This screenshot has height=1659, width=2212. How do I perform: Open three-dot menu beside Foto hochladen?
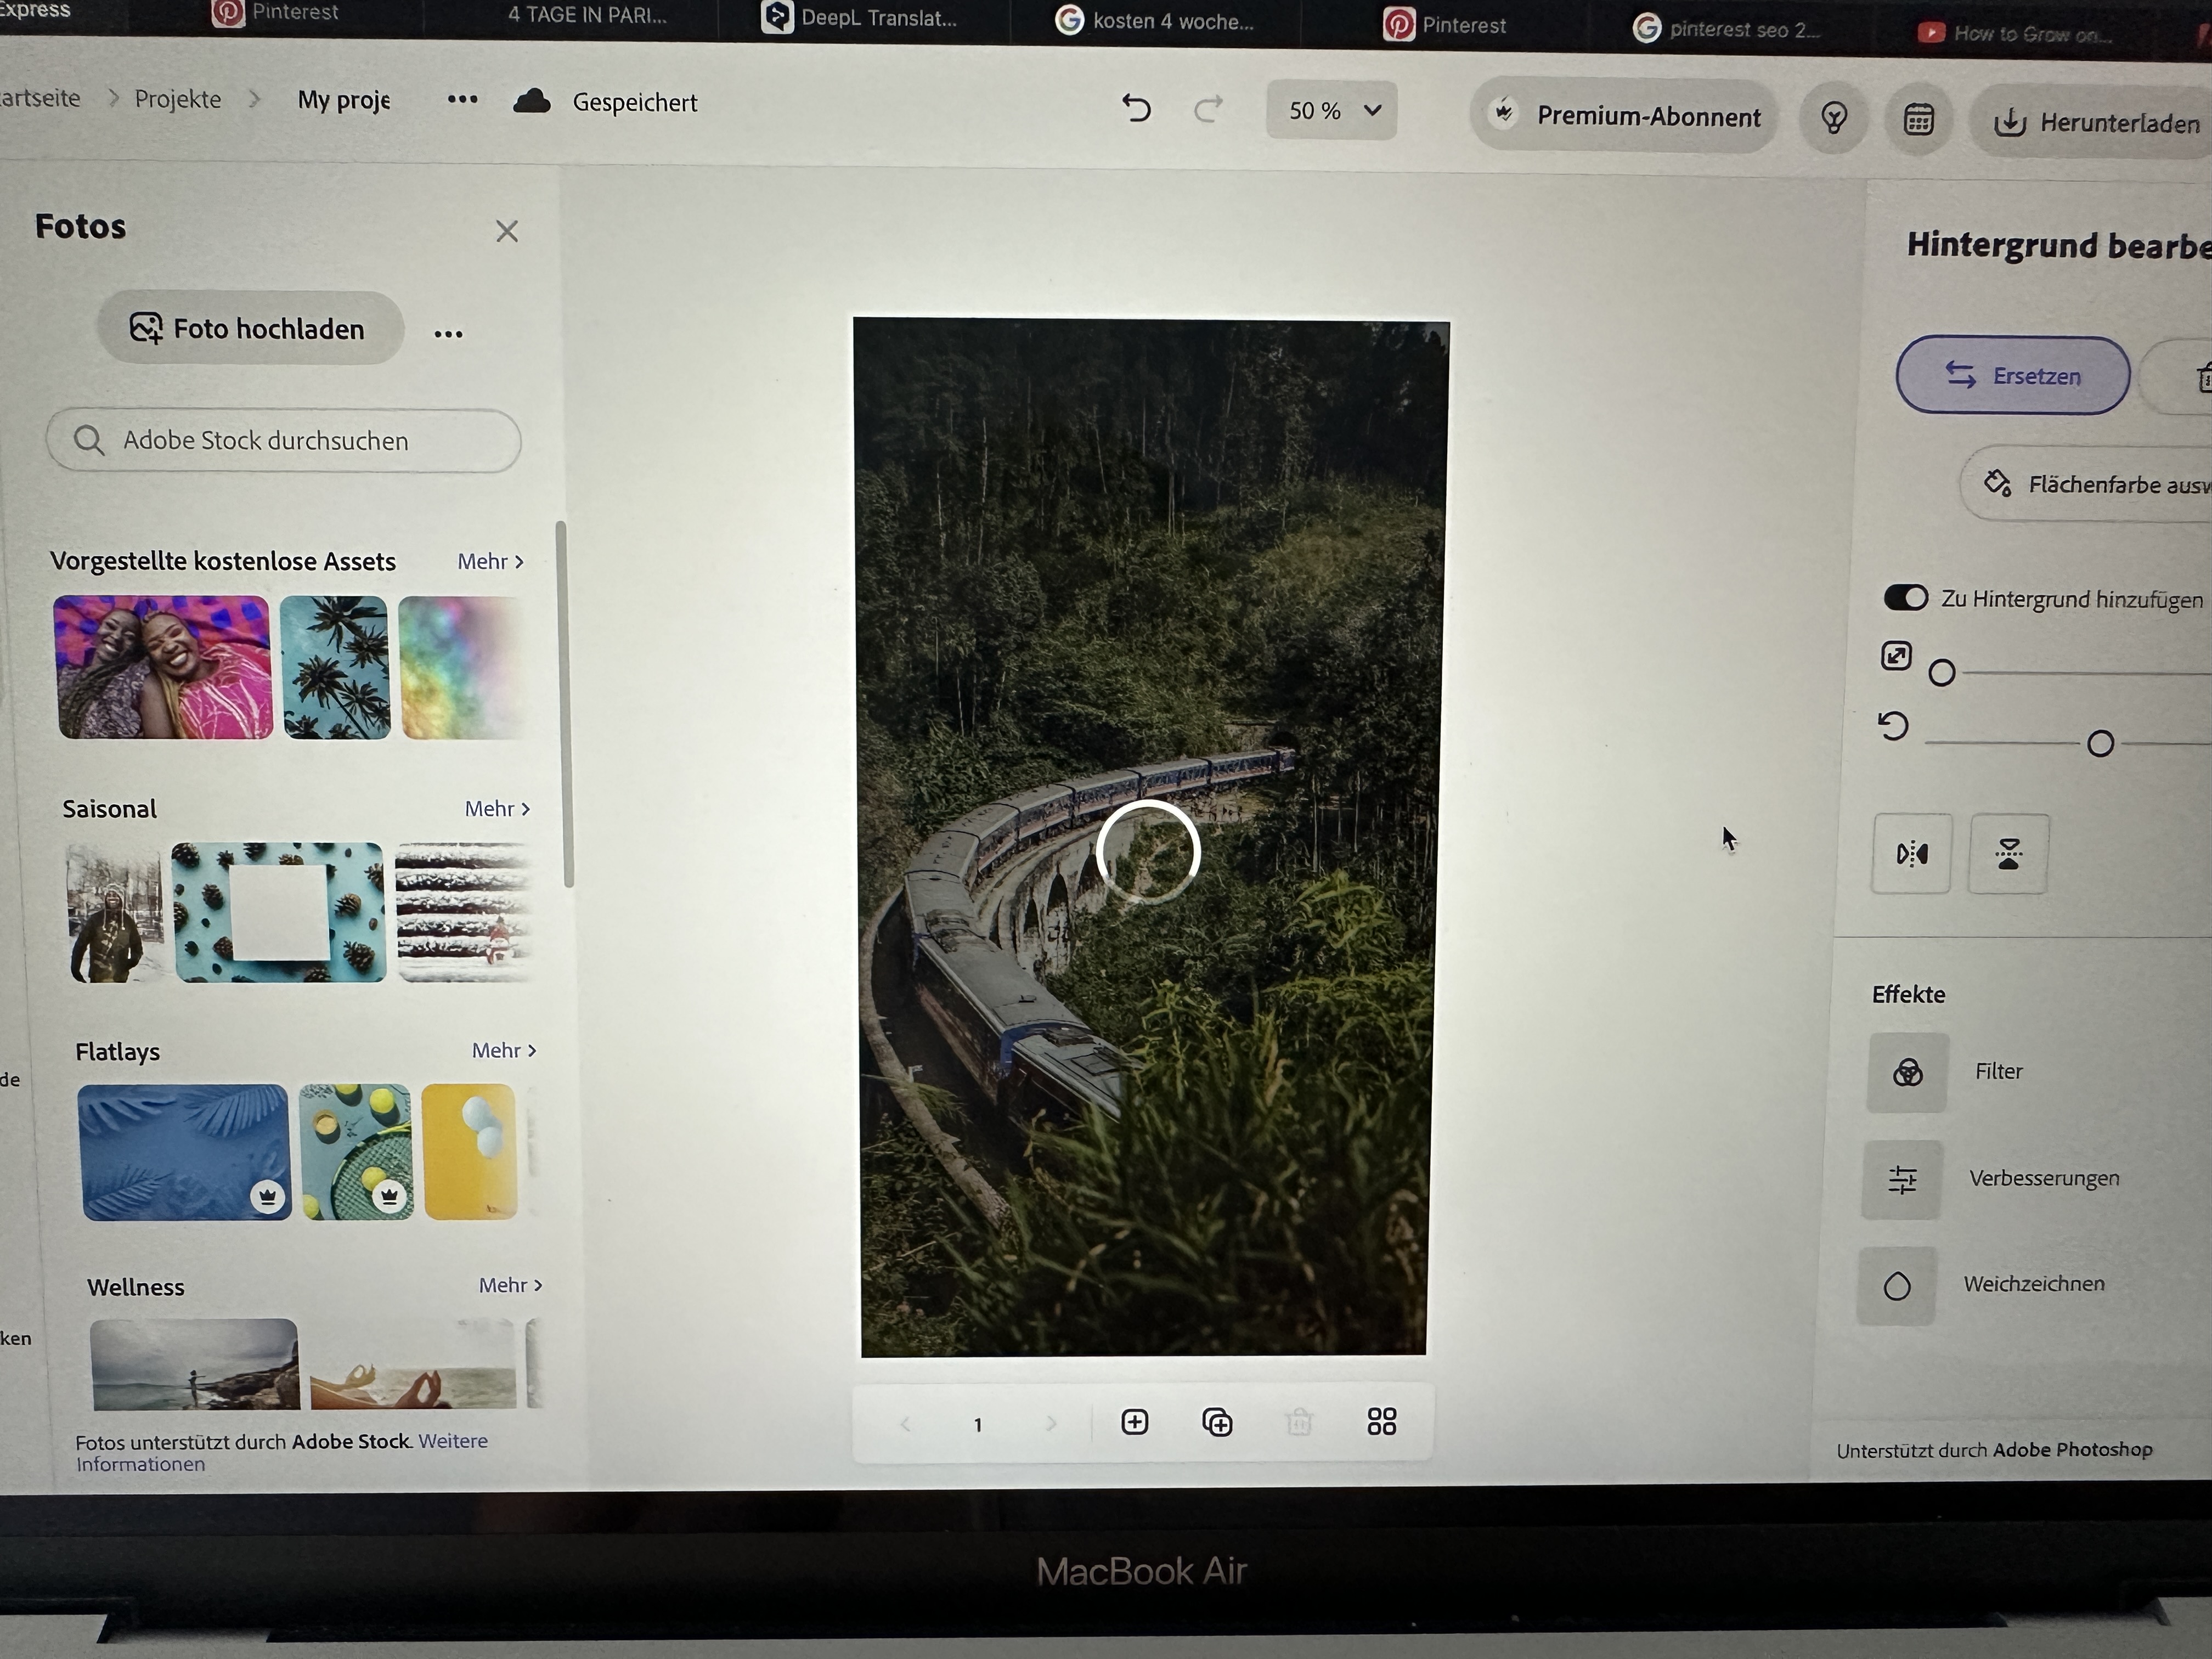coord(448,334)
